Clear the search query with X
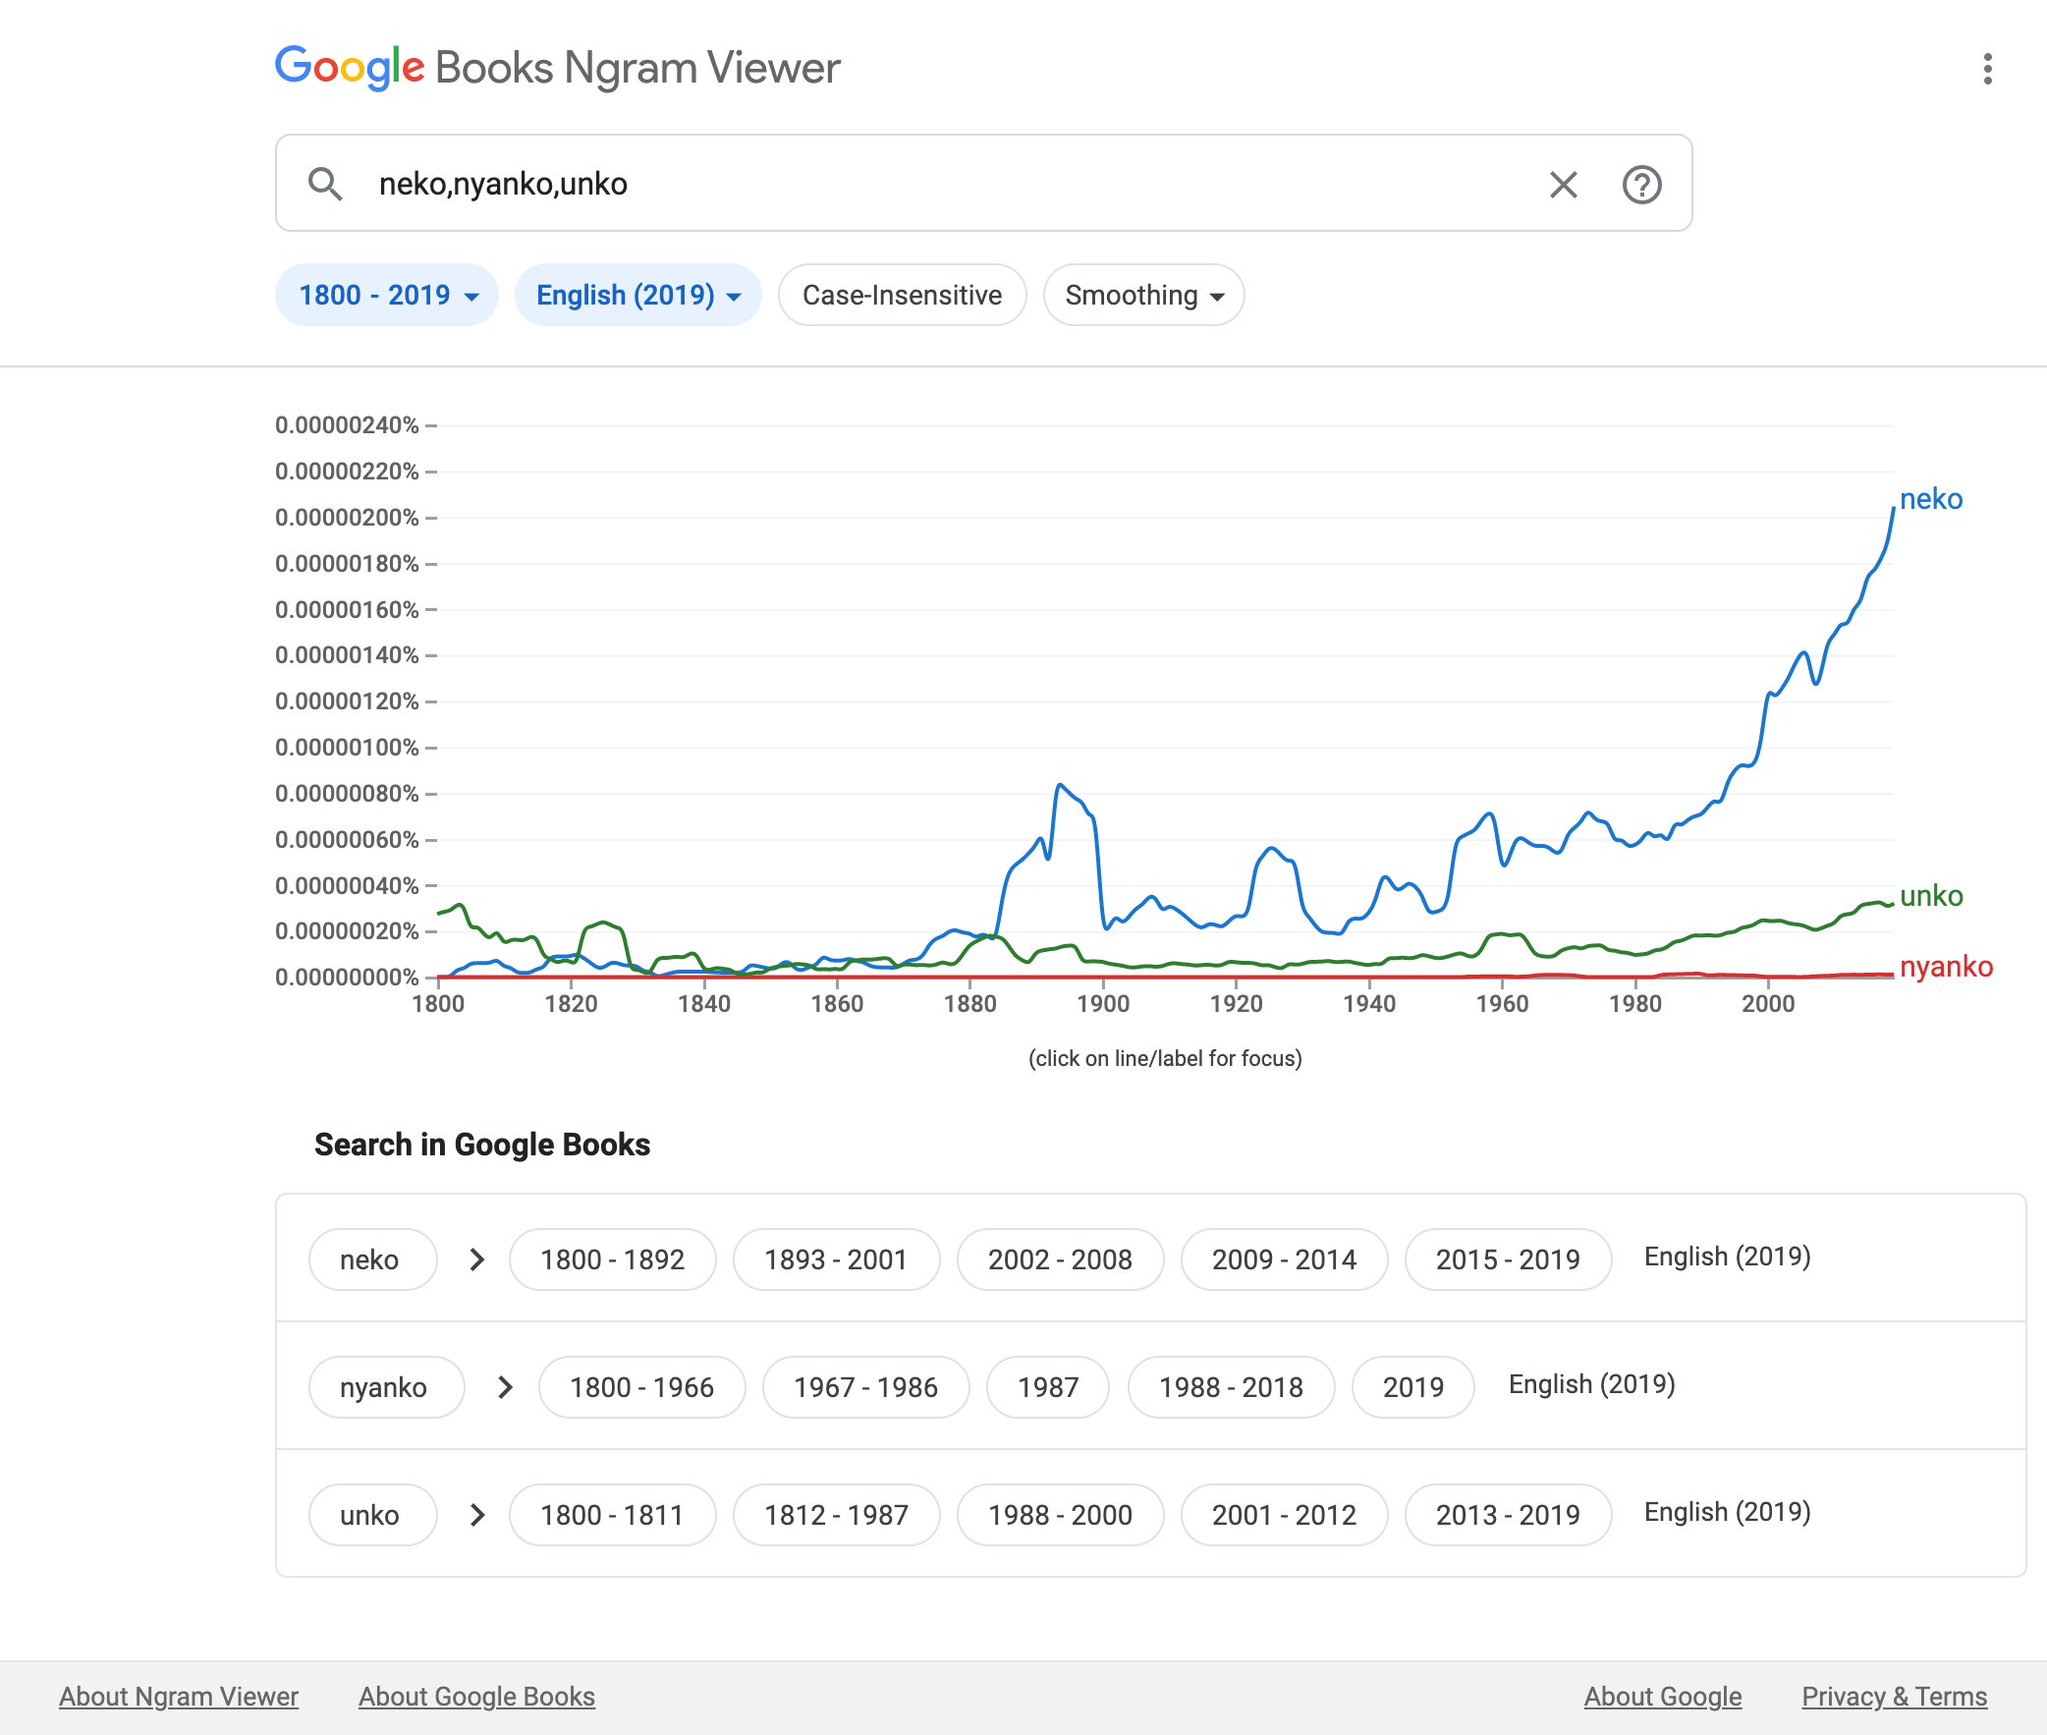Screen dimensions: 2047x1735 point(1563,184)
